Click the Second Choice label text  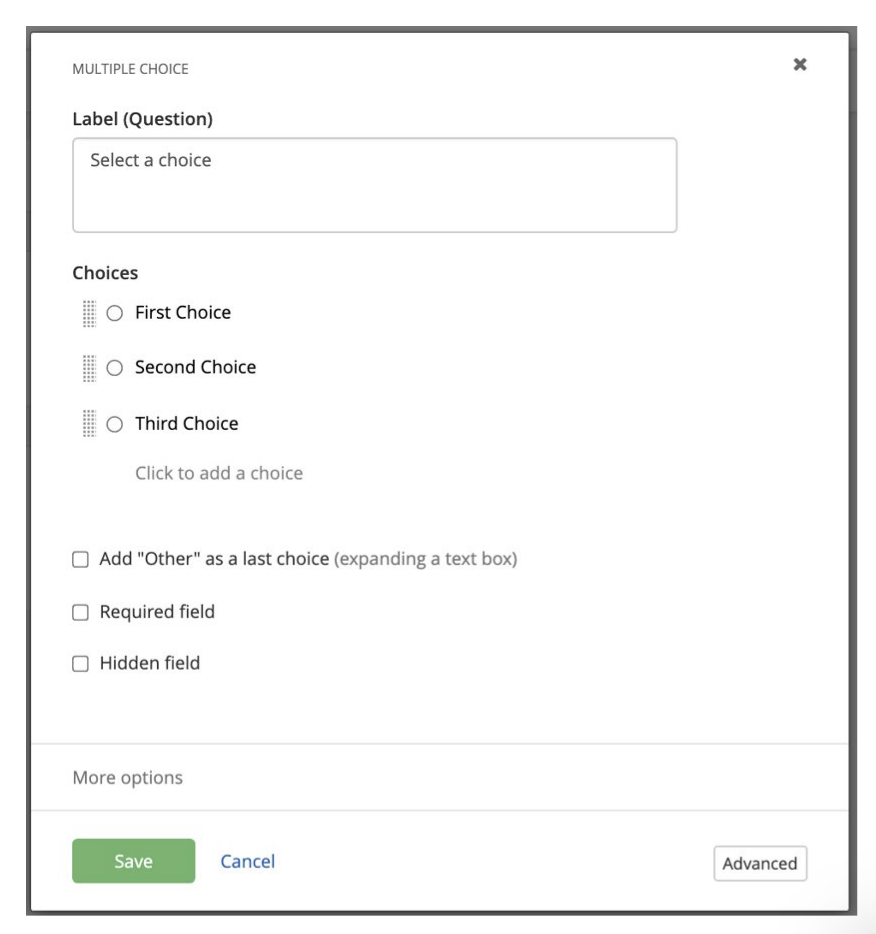coord(195,368)
